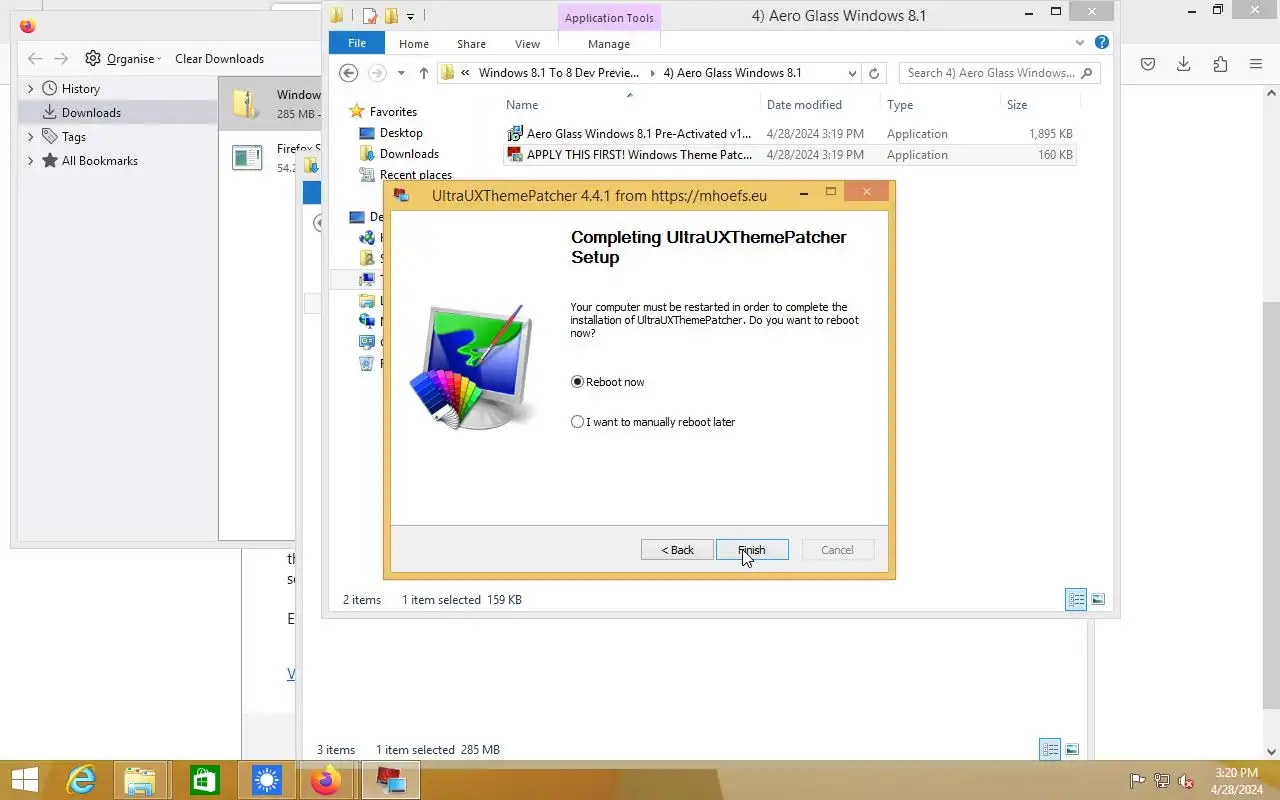The width and height of the screenshot is (1280, 800).
Task: Switch front Explorer to large icons view
Action: pos(1098,600)
